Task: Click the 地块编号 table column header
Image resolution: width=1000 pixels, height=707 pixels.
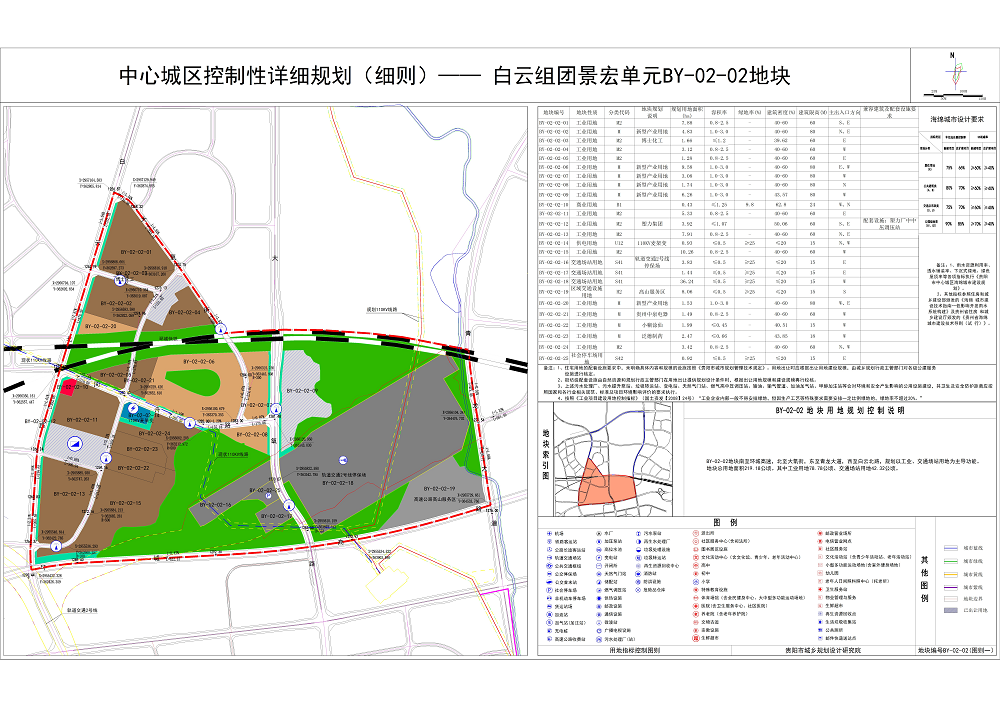Action: 554,112
